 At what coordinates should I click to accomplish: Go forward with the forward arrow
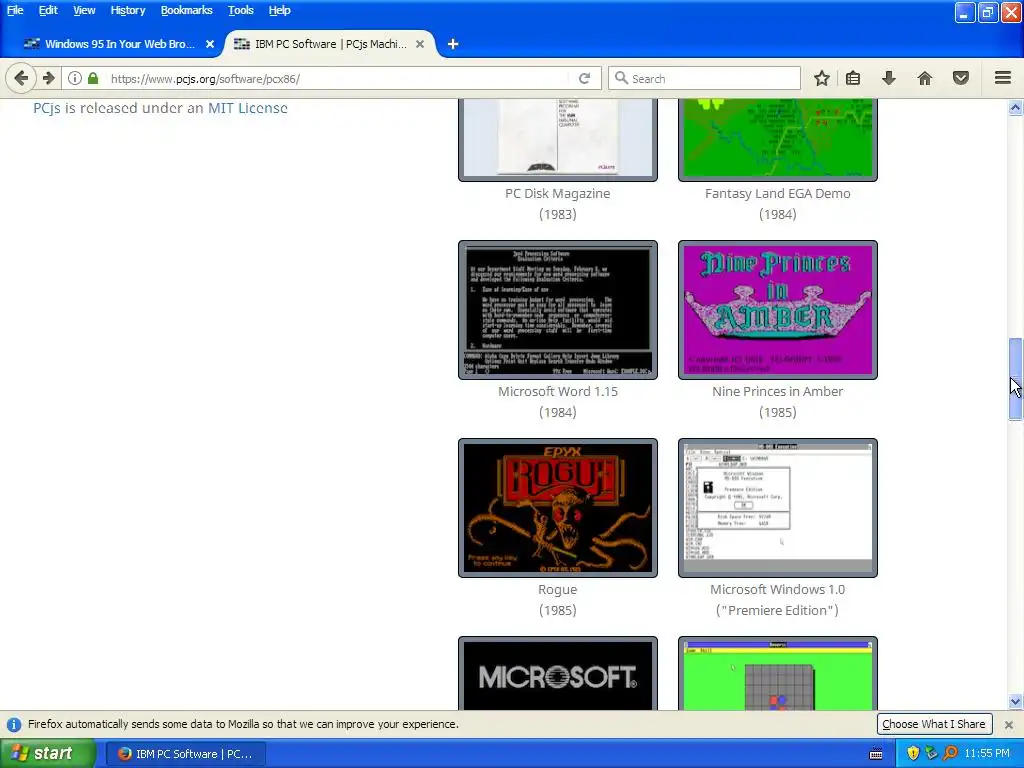pos(49,78)
